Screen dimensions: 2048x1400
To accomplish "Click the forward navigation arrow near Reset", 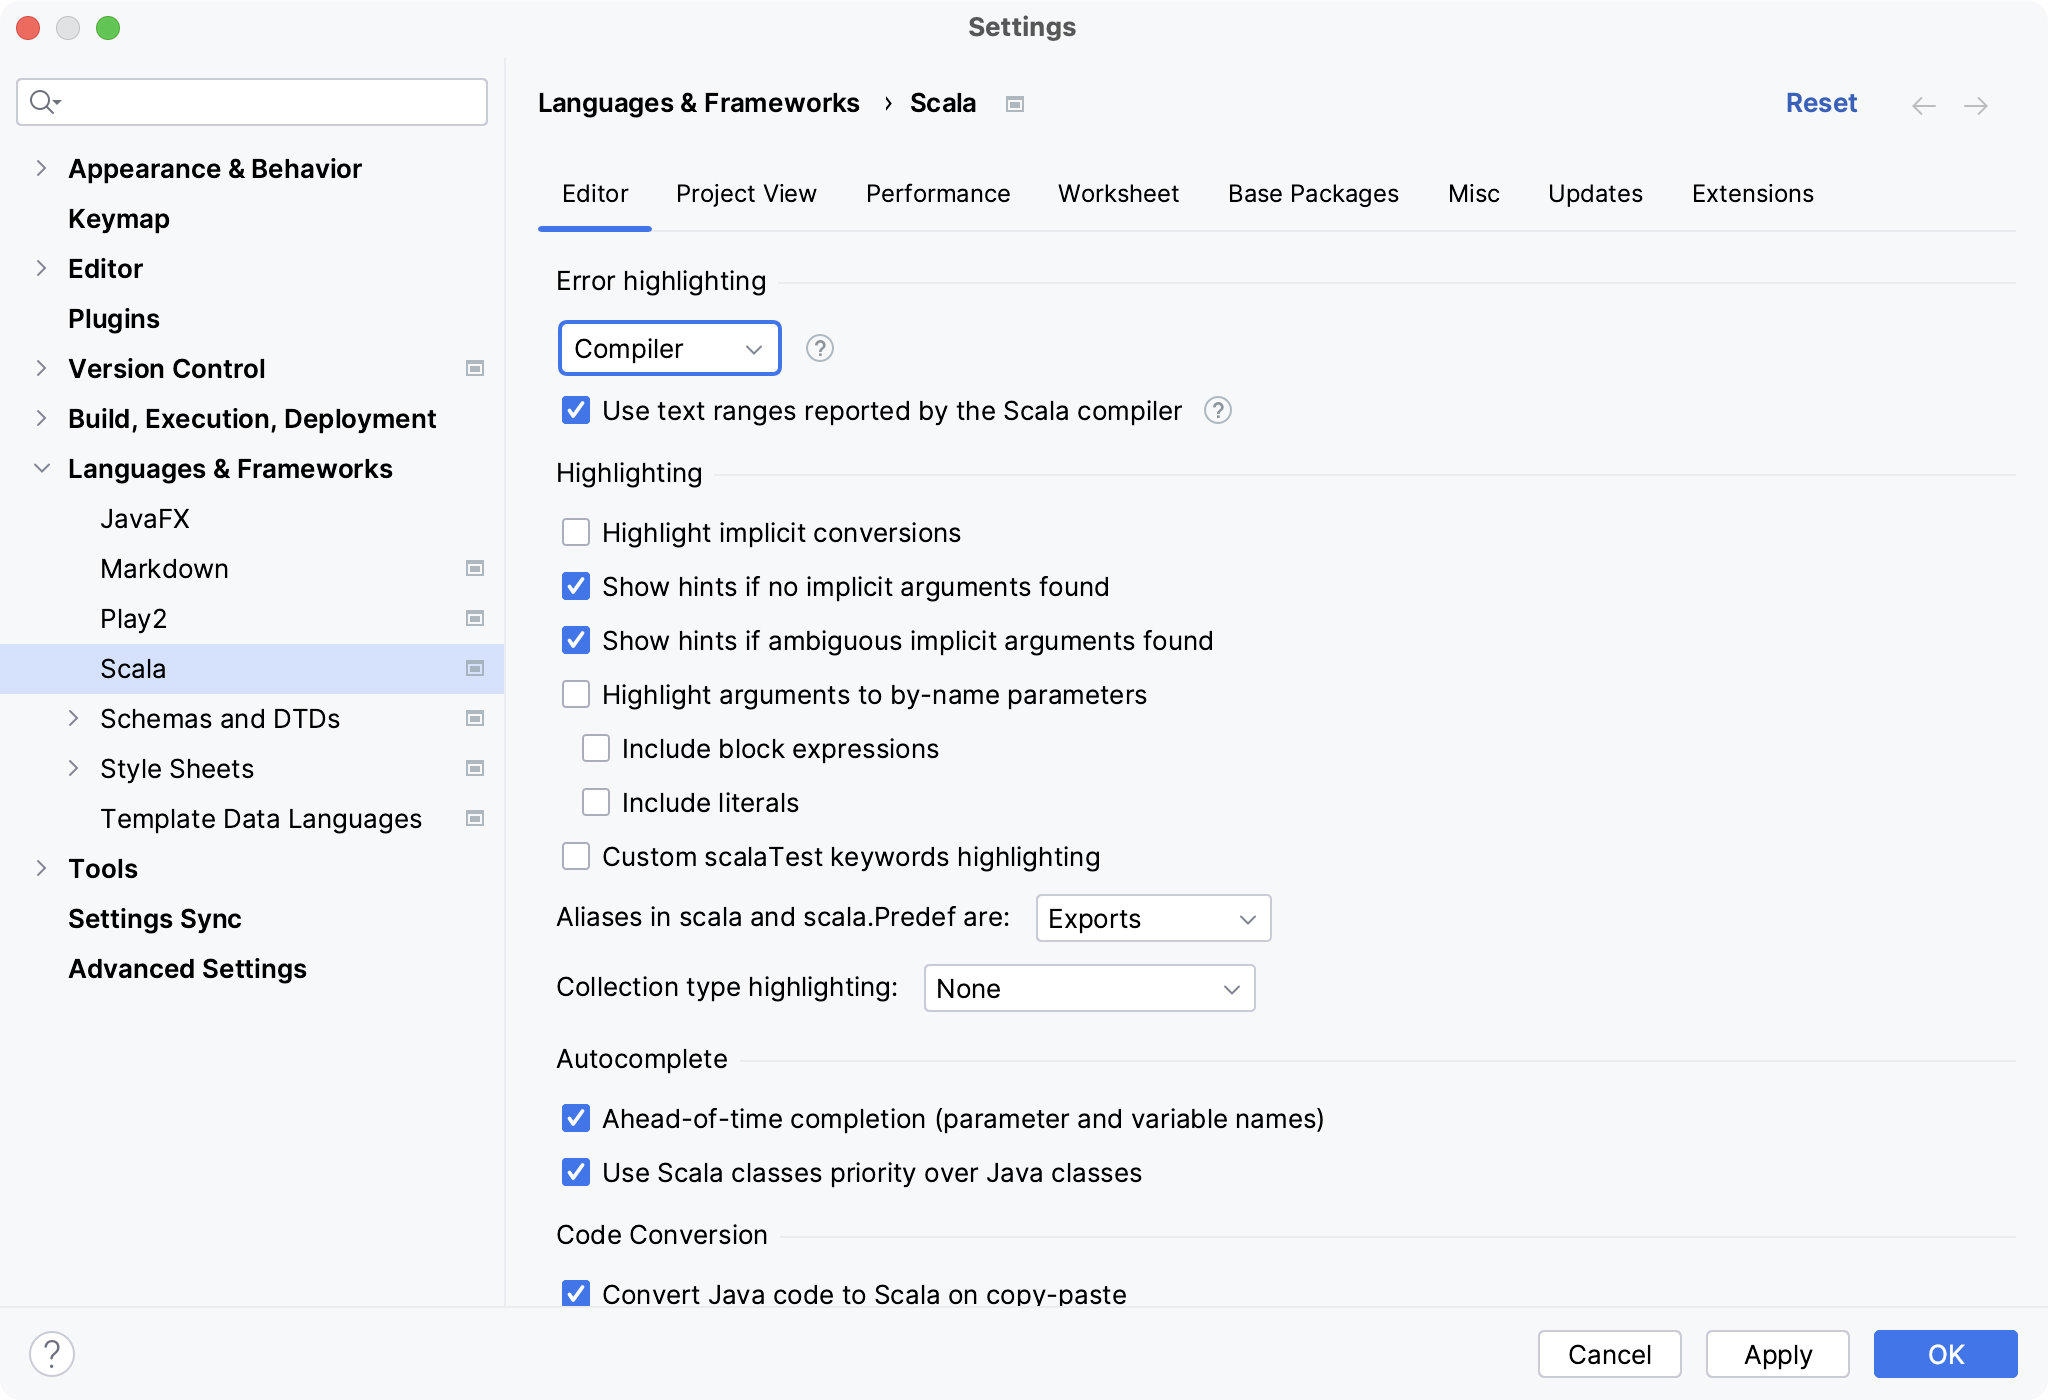I will click(1977, 104).
